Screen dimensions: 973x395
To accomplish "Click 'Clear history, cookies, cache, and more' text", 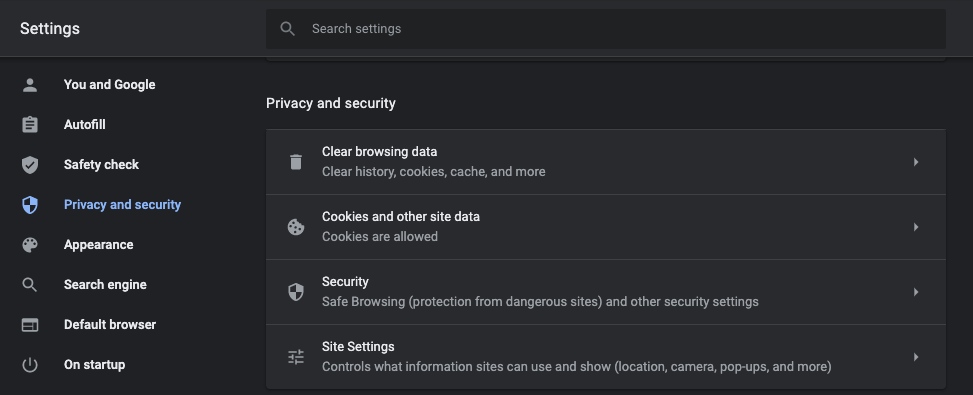I will tap(434, 172).
